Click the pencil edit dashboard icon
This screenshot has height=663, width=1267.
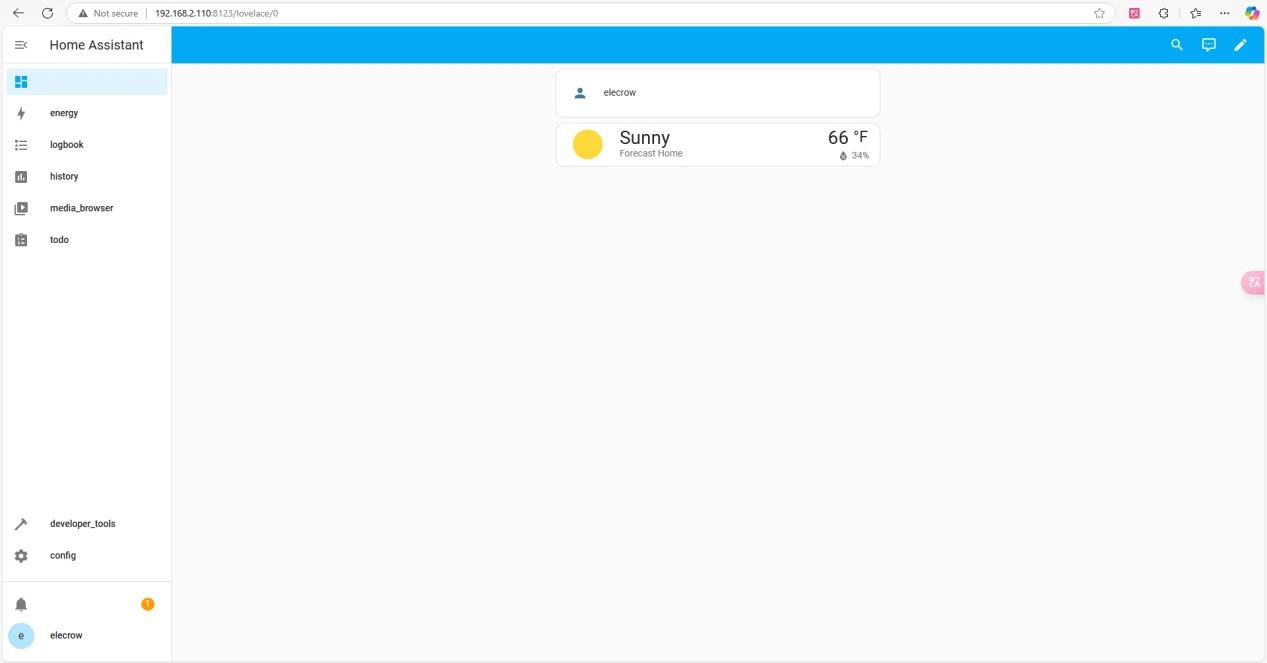pyautogui.click(x=1240, y=45)
